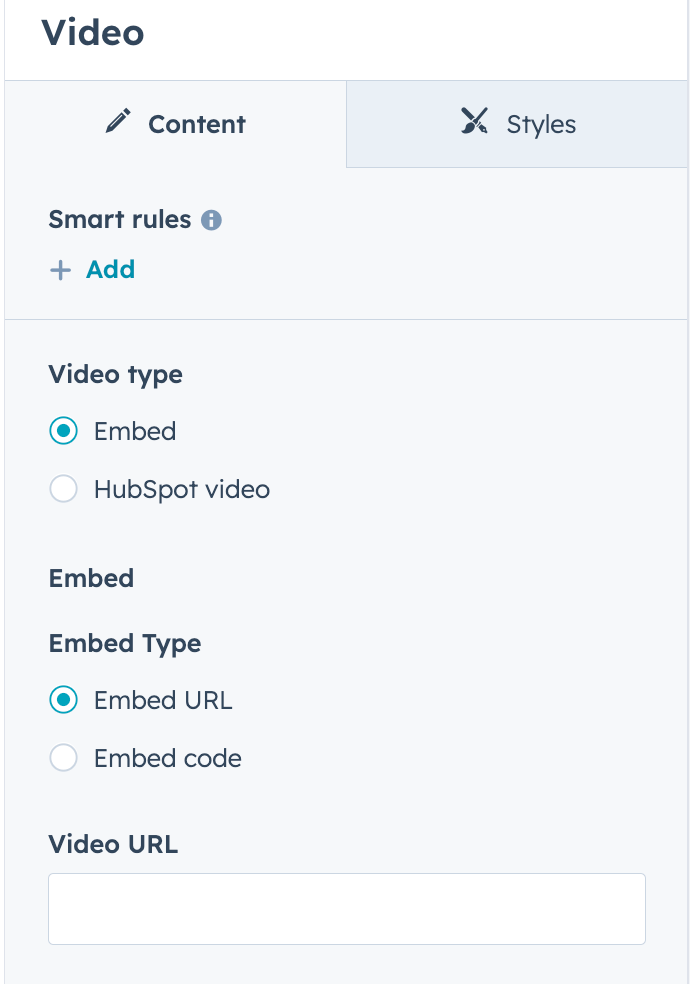Viewport: 690px width, 984px height.
Task: Select the Embed video type
Action: [63, 431]
